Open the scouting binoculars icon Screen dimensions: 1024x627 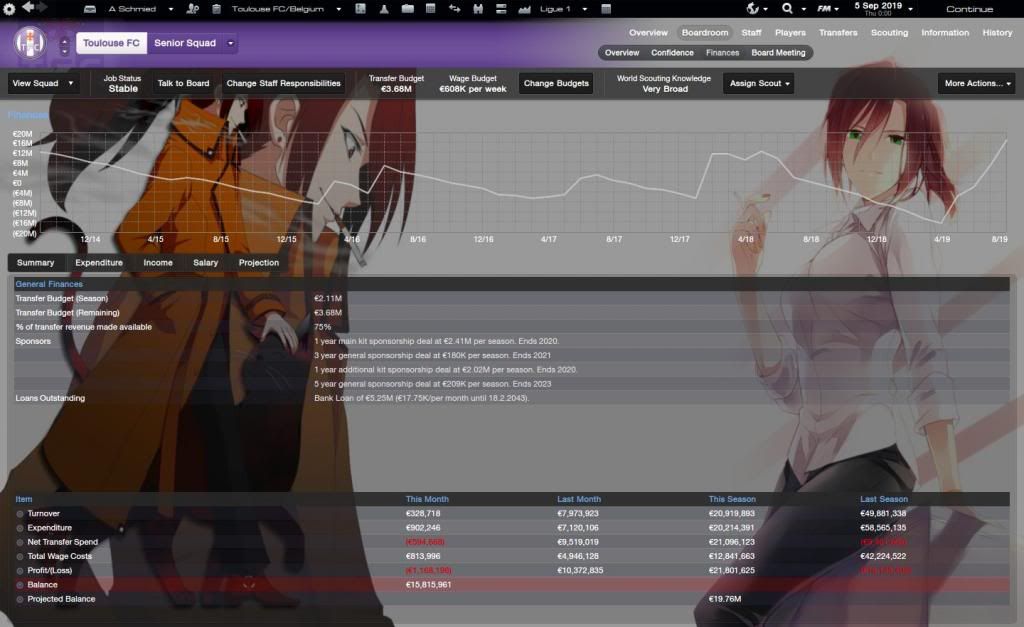[x=478, y=9]
